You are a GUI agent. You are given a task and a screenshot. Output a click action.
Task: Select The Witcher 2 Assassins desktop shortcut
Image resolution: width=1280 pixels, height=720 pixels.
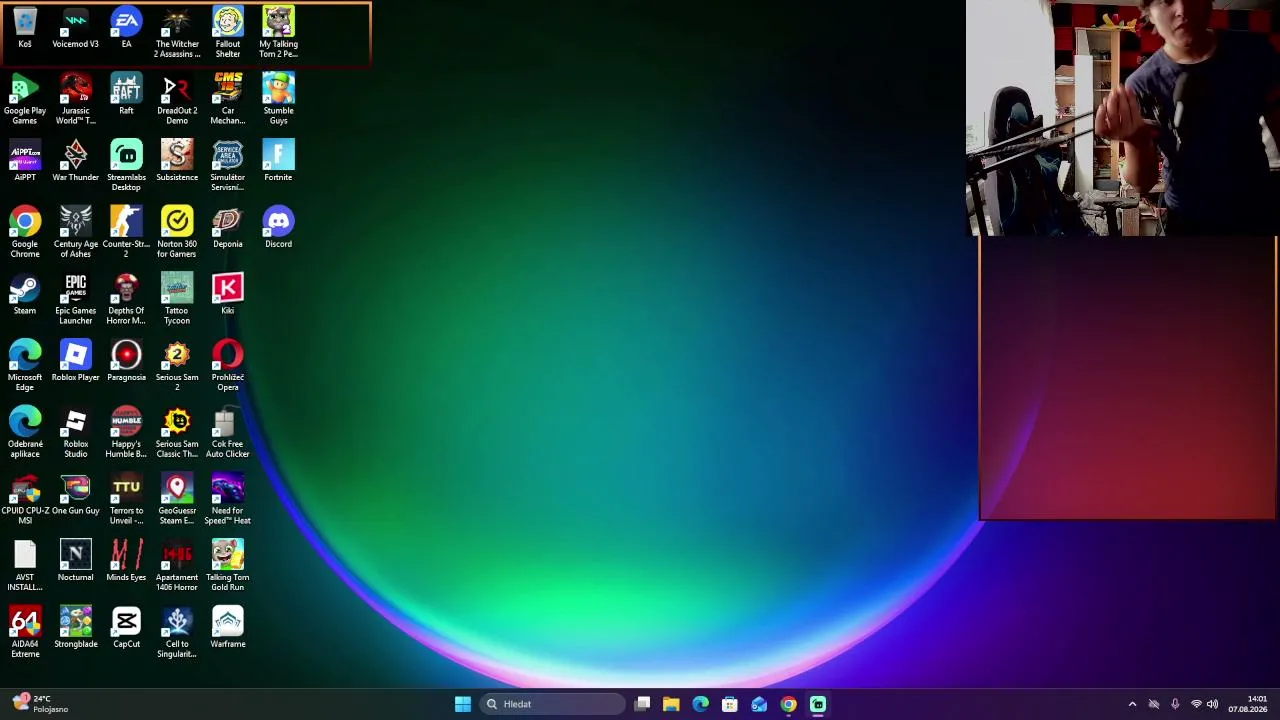[177, 33]
